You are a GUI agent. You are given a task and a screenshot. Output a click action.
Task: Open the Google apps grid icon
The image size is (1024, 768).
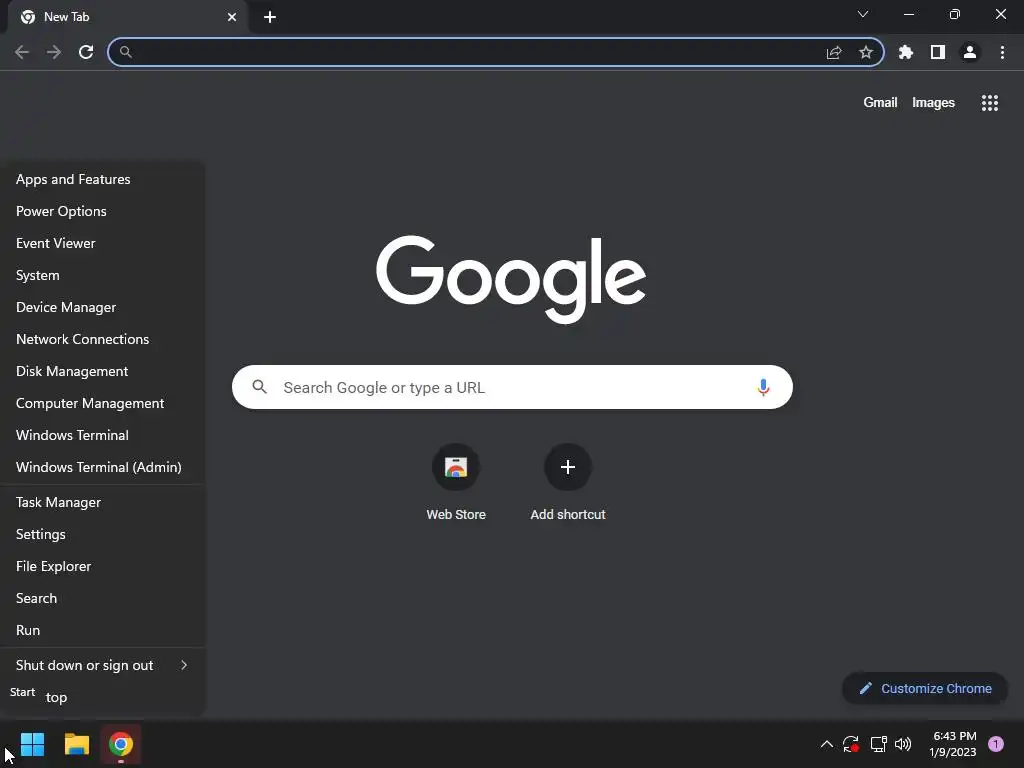pos(990,103)
